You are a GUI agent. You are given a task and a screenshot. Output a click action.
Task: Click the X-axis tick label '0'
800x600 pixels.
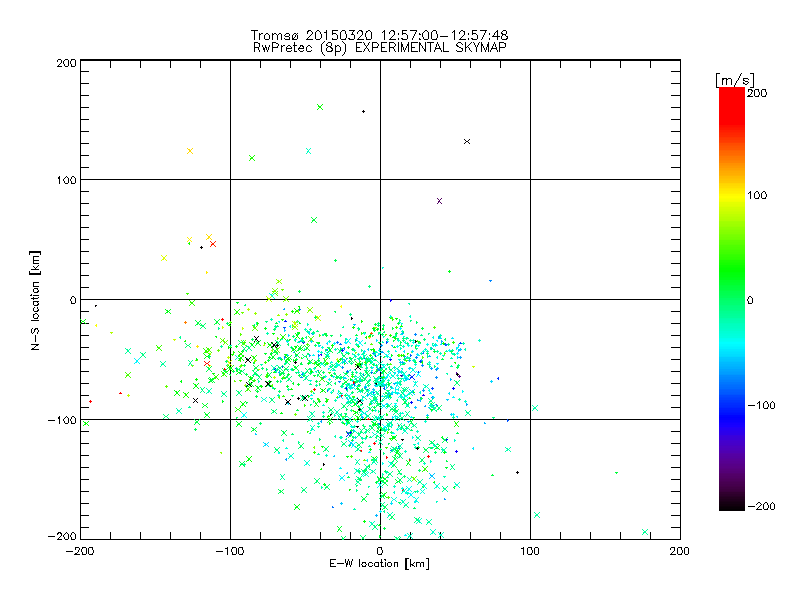380,551
